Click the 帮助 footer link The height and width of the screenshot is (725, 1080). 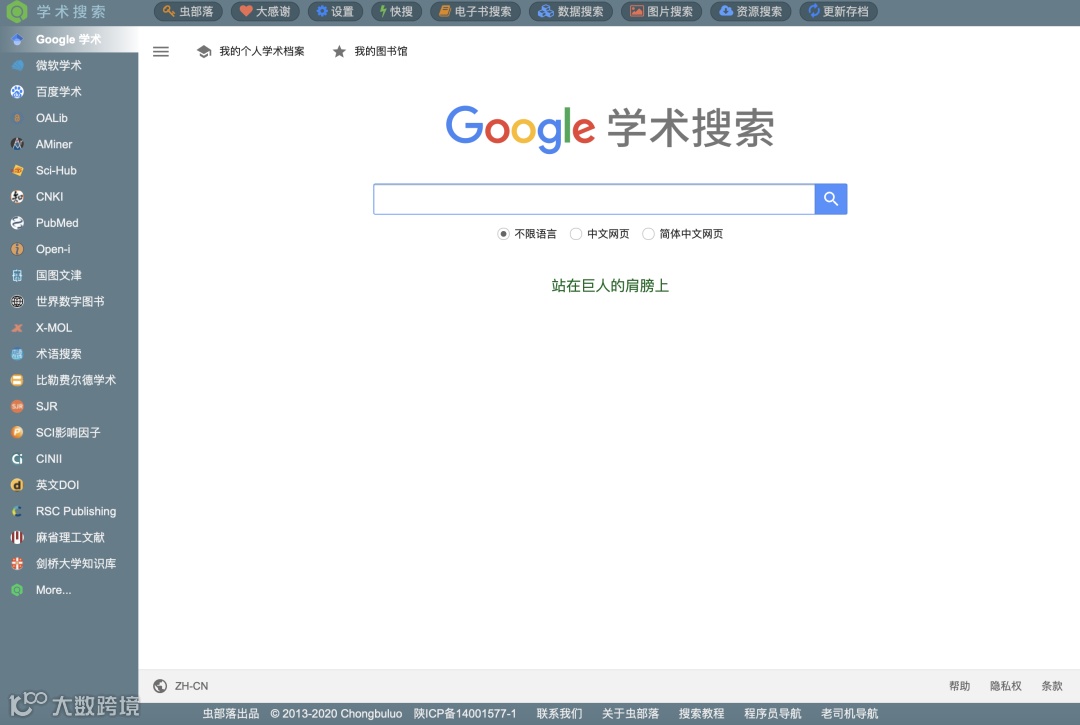tap(959, 686)
